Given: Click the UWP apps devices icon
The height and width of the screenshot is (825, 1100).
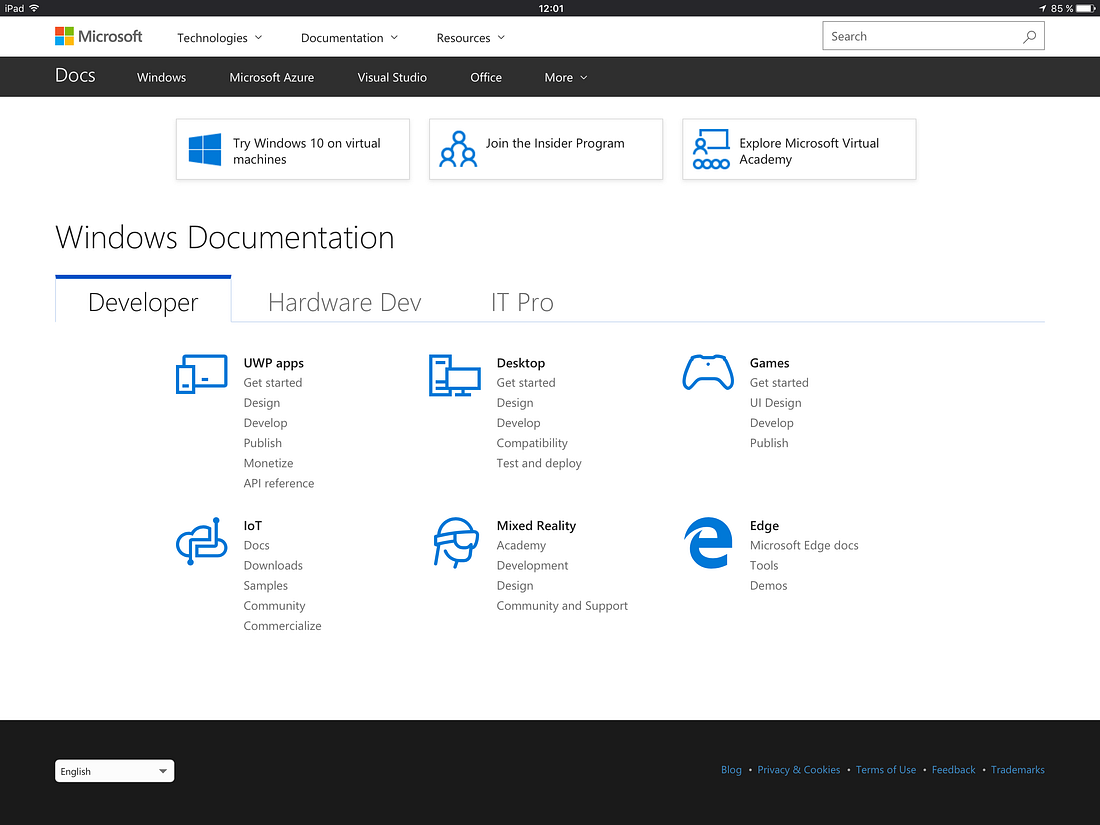Looking at the screenshot, I should [200, 374].
